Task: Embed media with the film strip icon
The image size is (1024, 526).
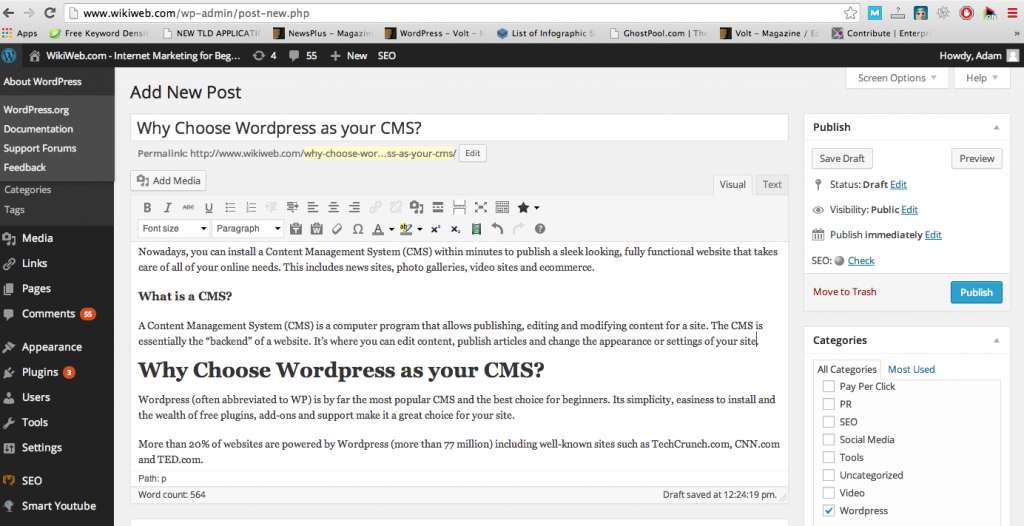Action: [x=476, y=229]
